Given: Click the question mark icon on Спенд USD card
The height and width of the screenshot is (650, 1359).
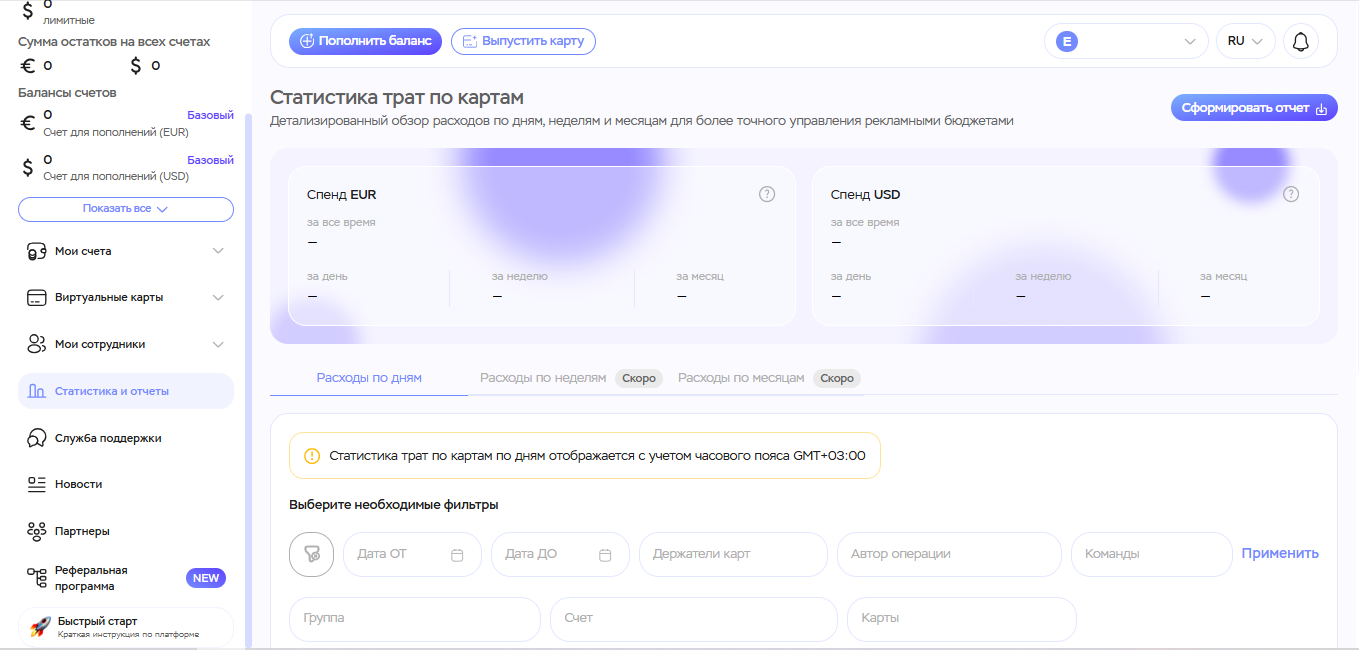Looking at the screenshot, I should [x=1291, y=194].
